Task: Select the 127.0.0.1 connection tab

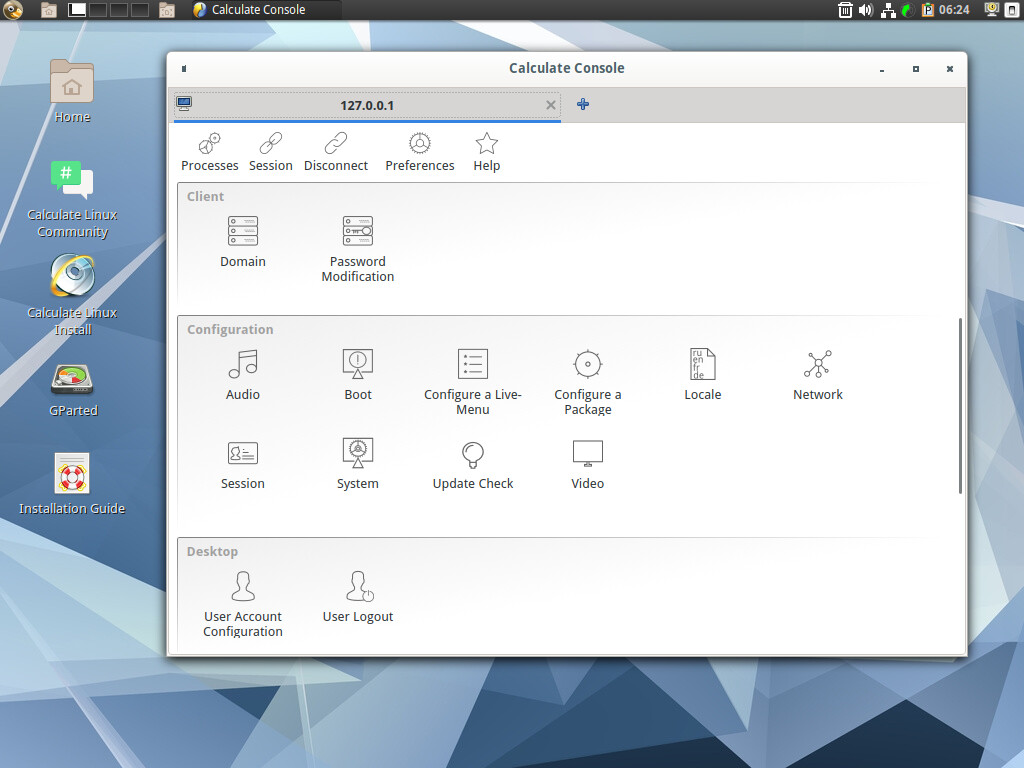Action: click(367, 105)
